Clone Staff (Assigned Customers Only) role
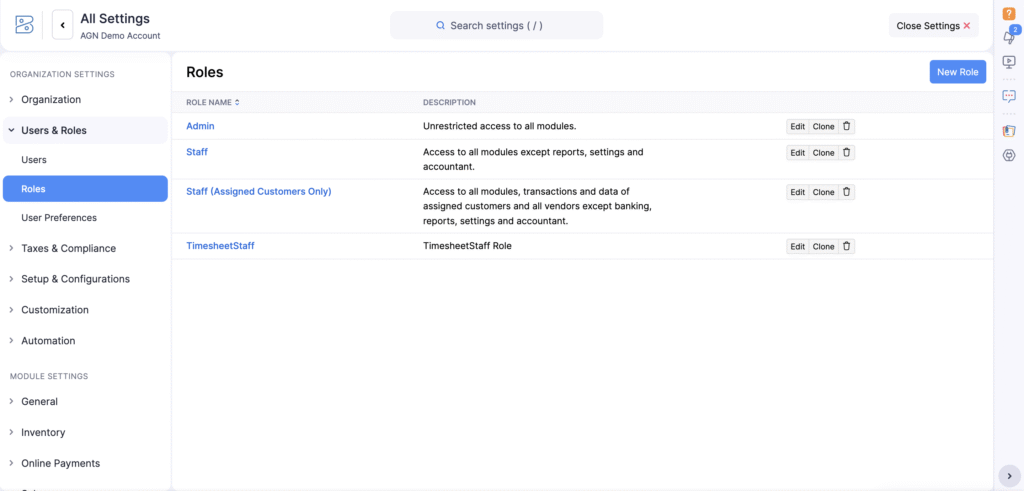Image resolution: width=1024 pixels, height=491 pixels. point(824,192)
